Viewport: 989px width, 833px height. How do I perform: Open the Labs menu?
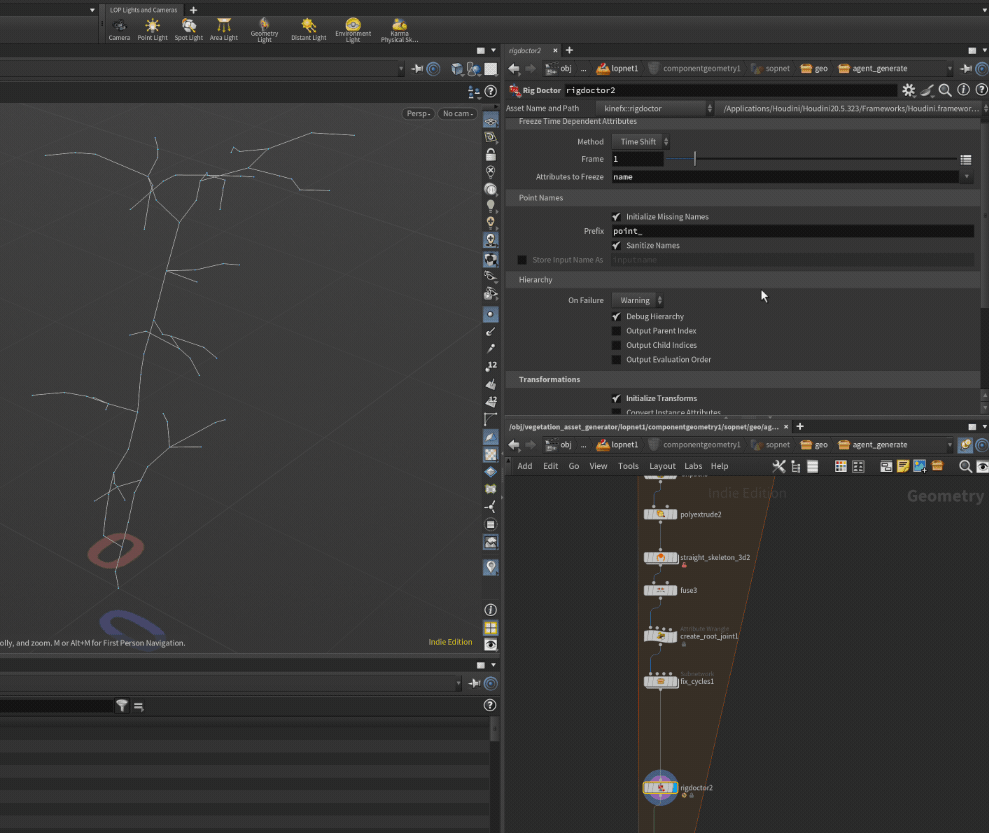click(x=693, y=466)
